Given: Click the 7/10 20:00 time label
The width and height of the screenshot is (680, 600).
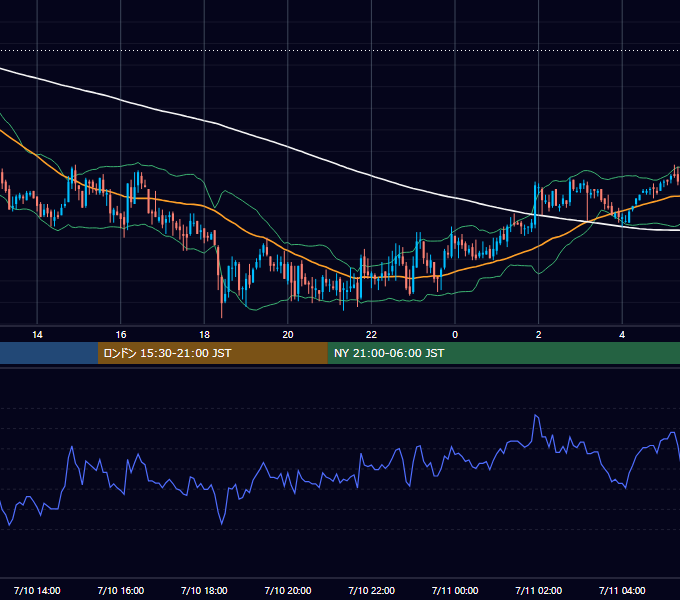Looking at the screenshot, I should point(288,590).
